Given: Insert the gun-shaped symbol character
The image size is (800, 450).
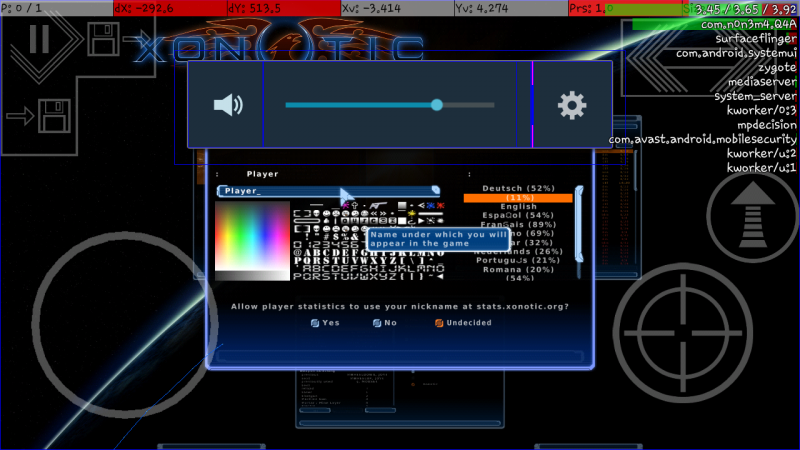Looking at the screenshot, I should [x=377, y=206].
